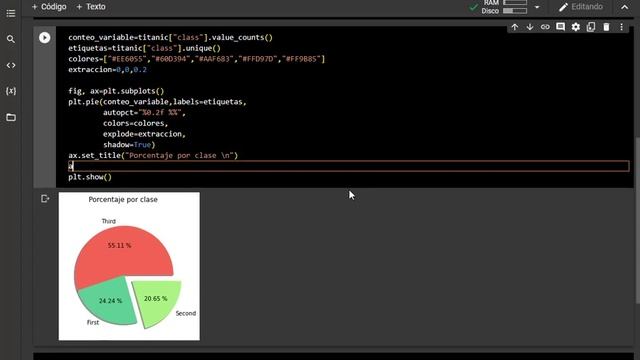Collapse the header with the chevron
This screenshot has width=640, height=360.
[x=624, y=7]
